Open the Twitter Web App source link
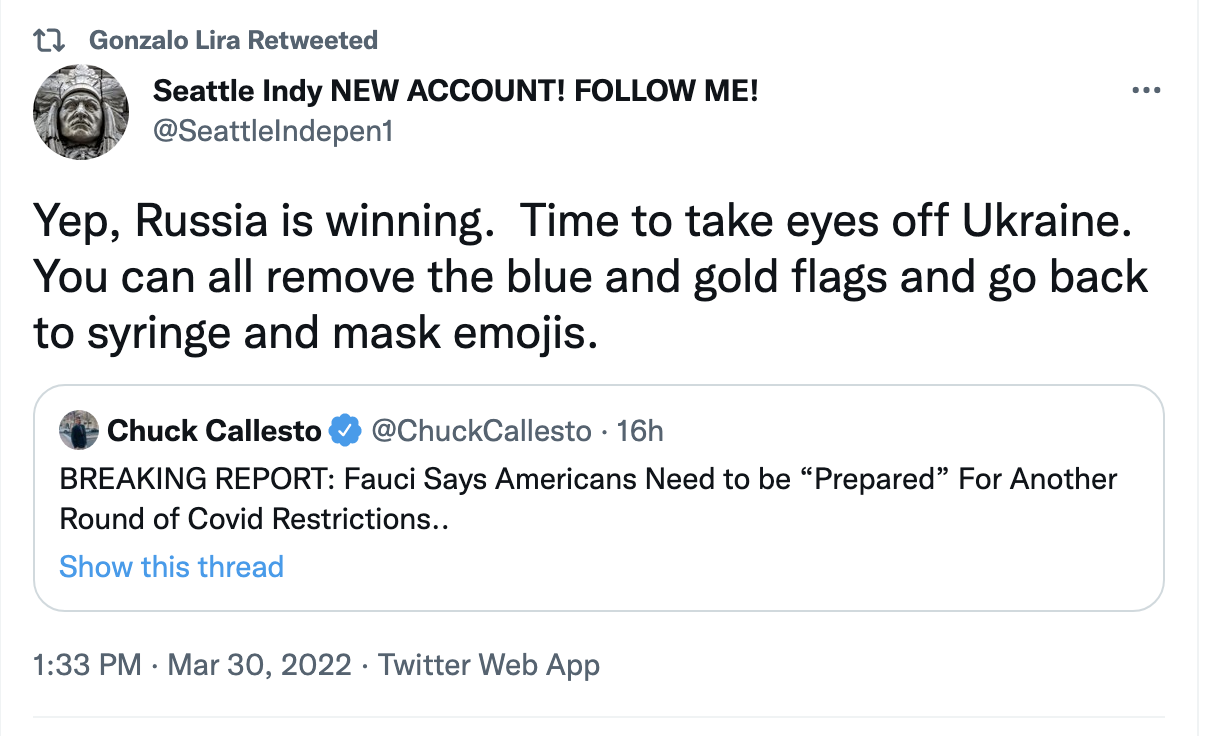The width and height of the screenshot is (1214, 736). pyautogui.click(x=489, y=665)
